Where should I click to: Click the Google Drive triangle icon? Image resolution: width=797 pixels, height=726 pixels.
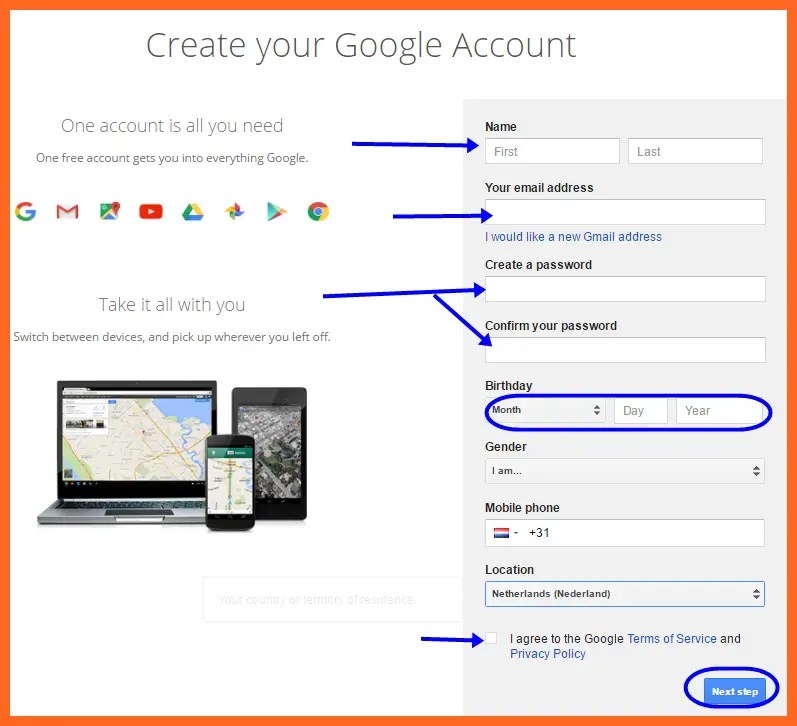(193, 211)
